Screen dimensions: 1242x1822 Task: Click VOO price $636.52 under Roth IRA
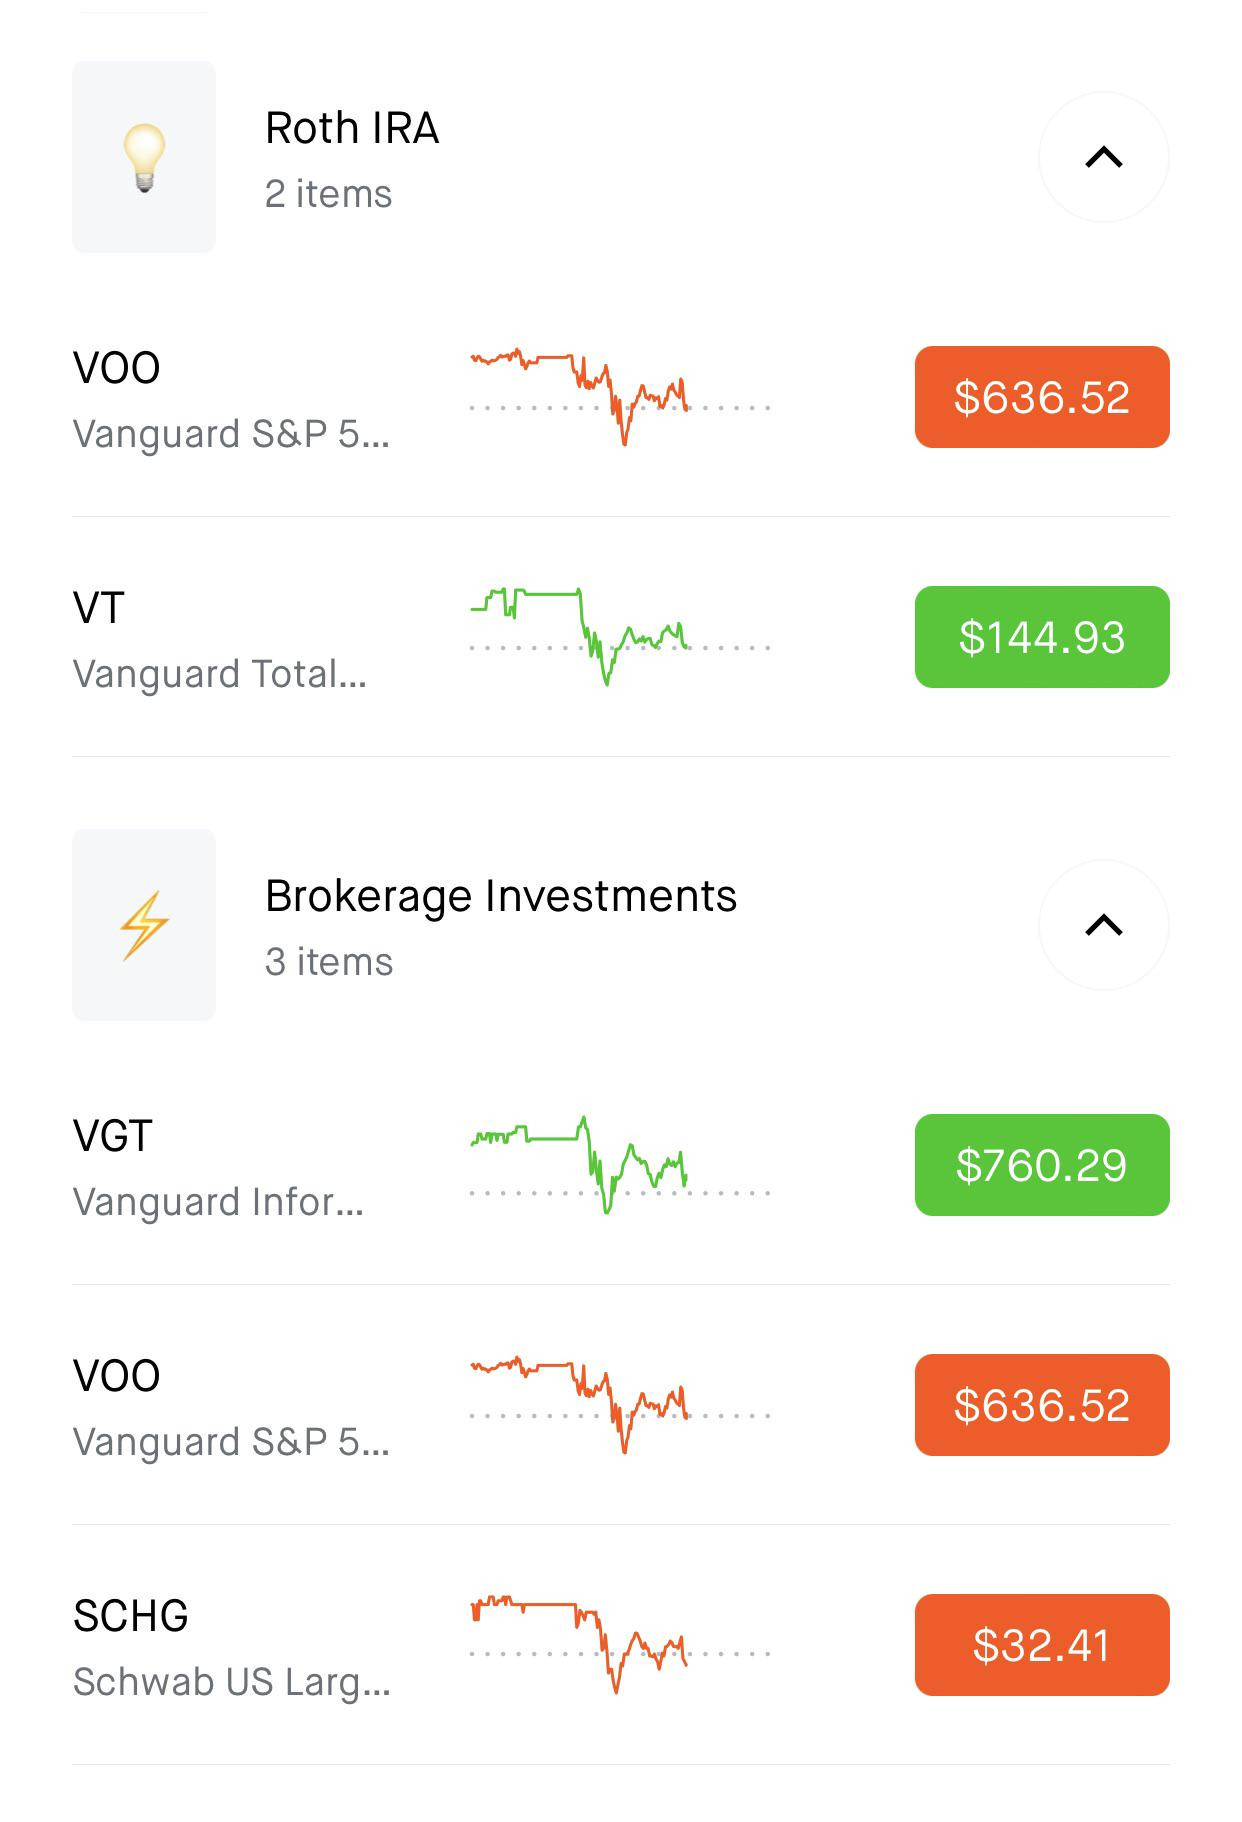1042,397
